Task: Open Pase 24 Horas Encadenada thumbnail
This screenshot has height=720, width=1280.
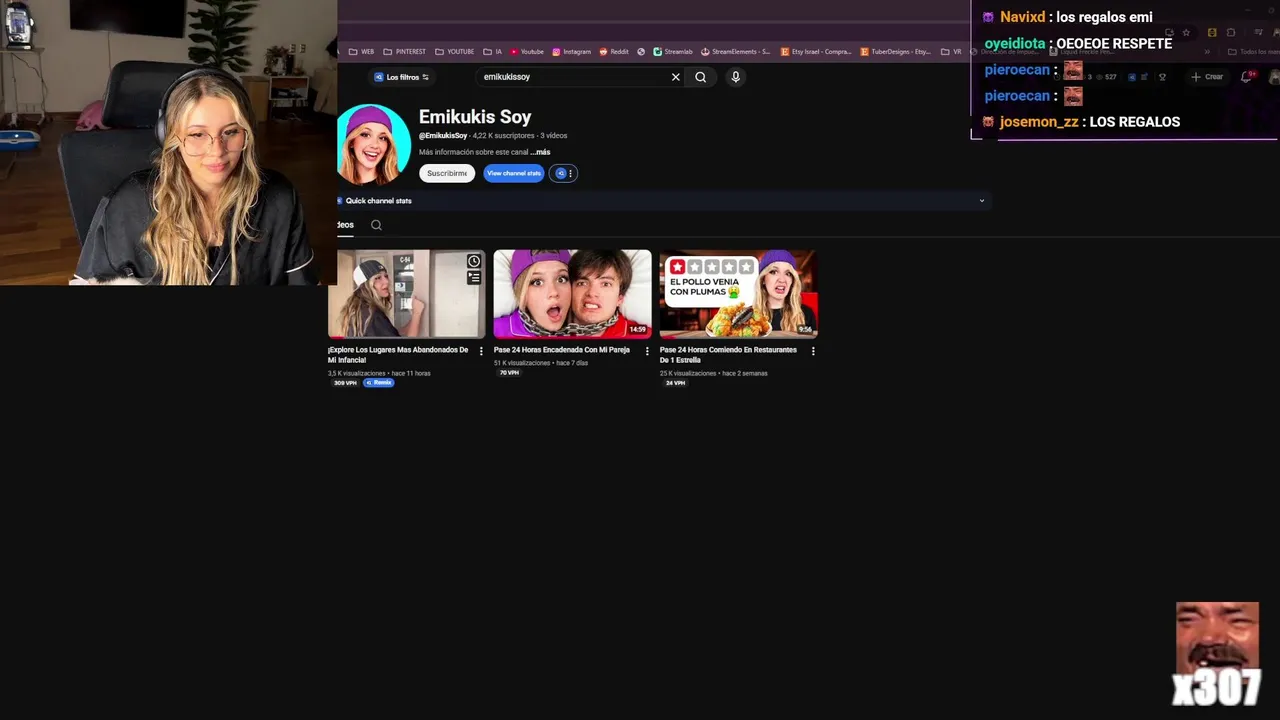Action: pos(572,294)
